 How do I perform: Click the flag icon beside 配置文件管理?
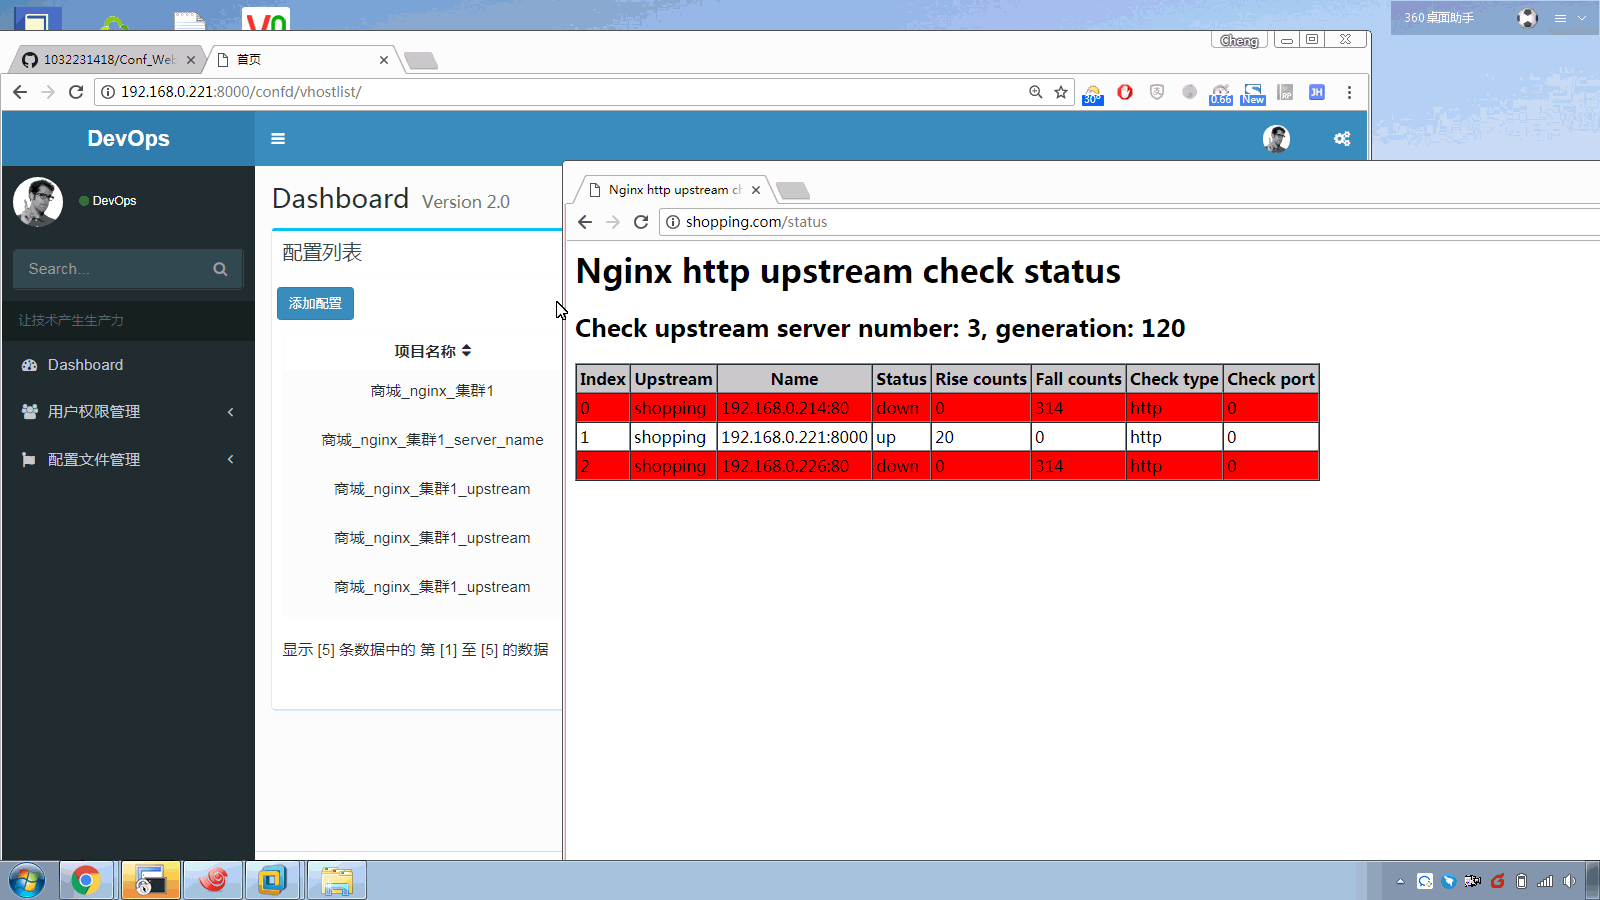29,460
